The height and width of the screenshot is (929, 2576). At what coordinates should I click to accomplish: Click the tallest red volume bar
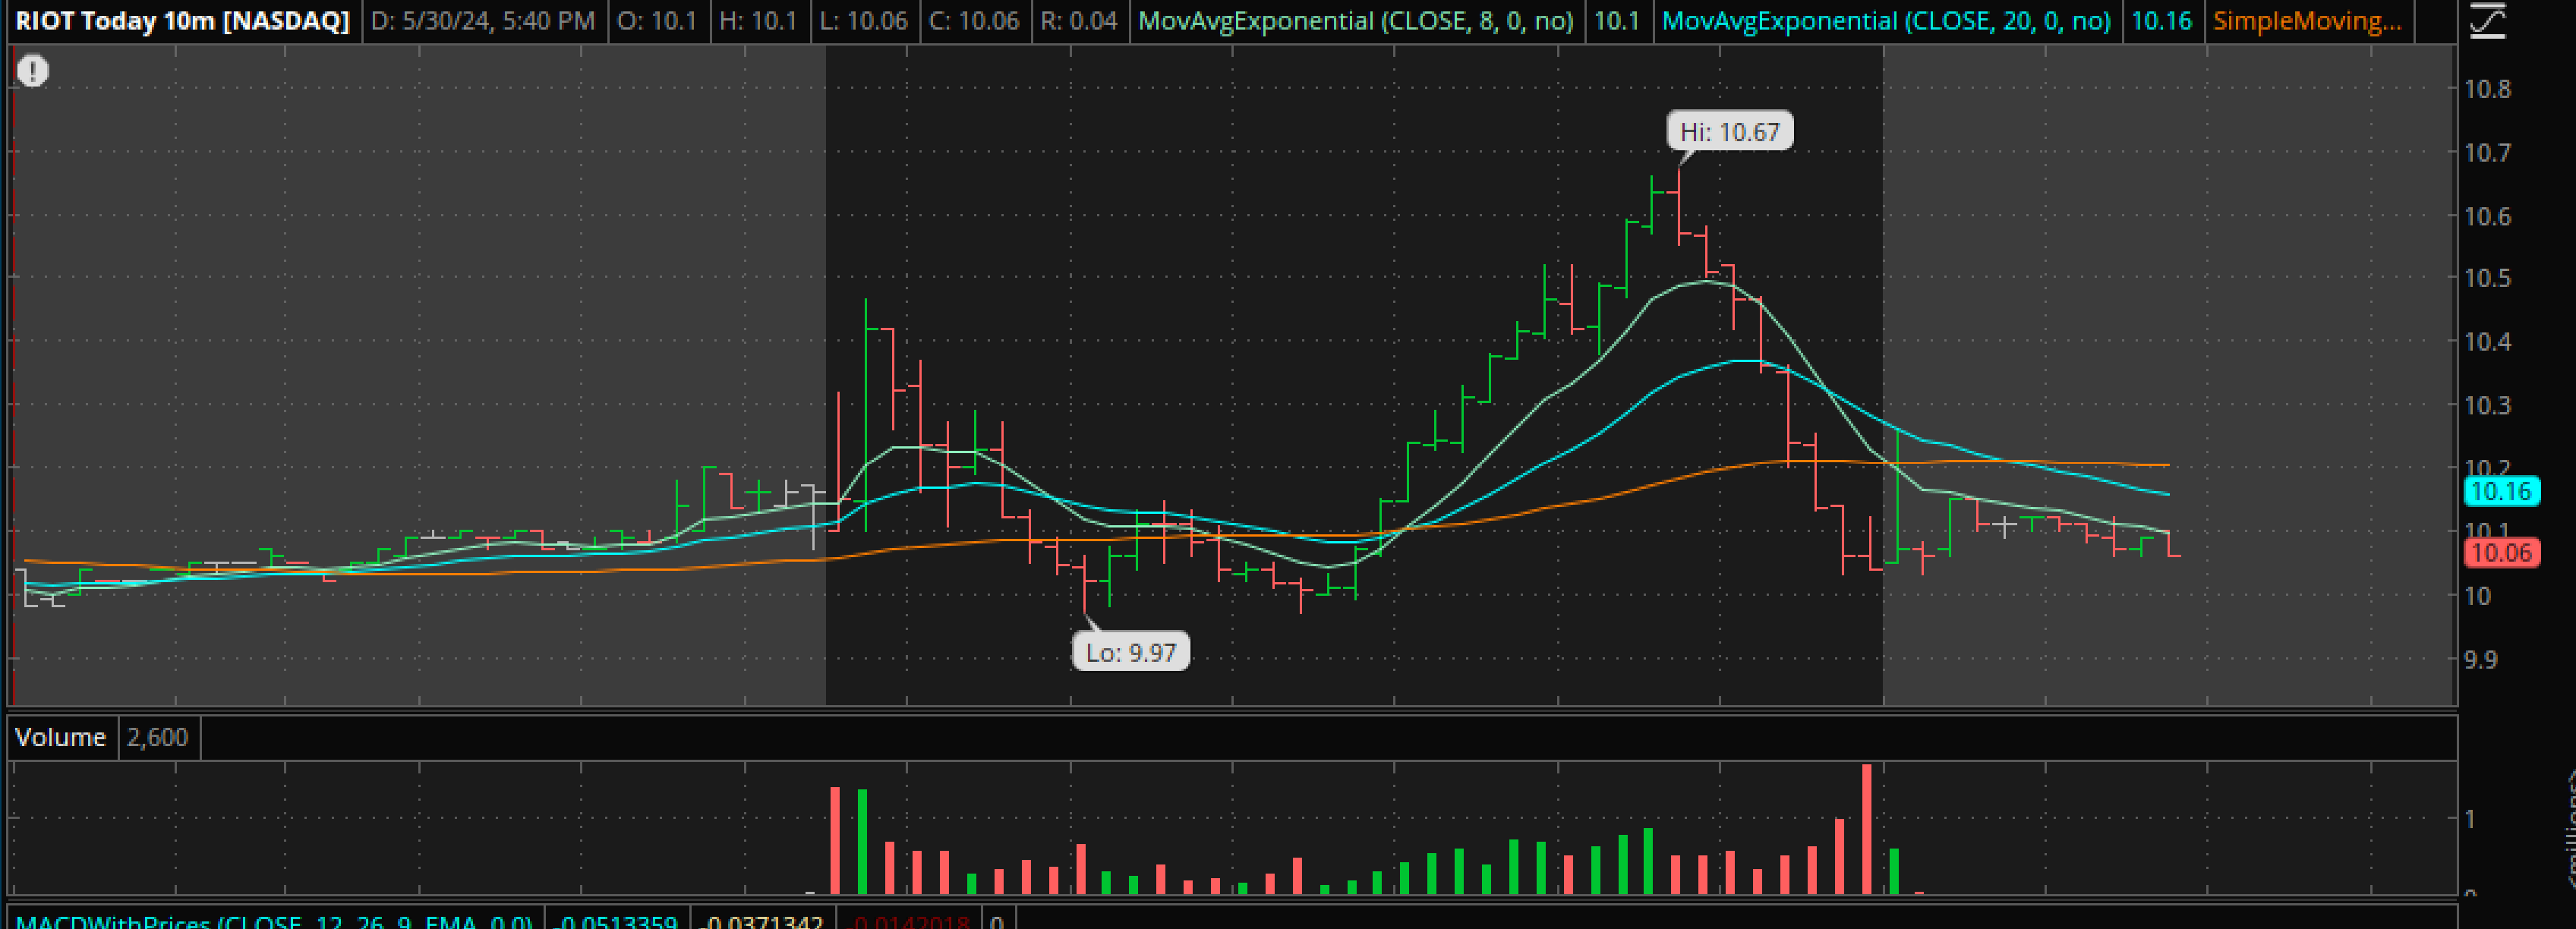click(x=1866, y=830)
